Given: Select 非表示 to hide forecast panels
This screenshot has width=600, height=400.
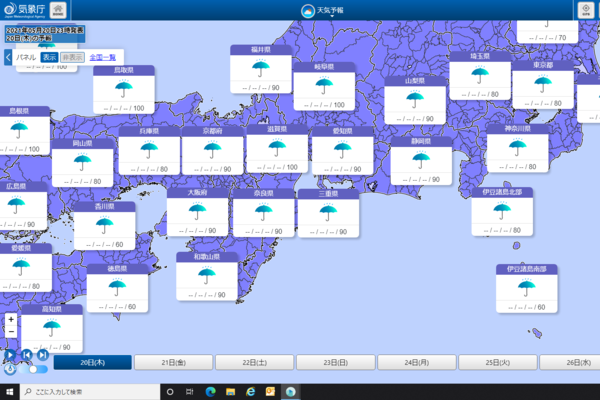Looking at the screenshot, I should (x=72, y=57).
